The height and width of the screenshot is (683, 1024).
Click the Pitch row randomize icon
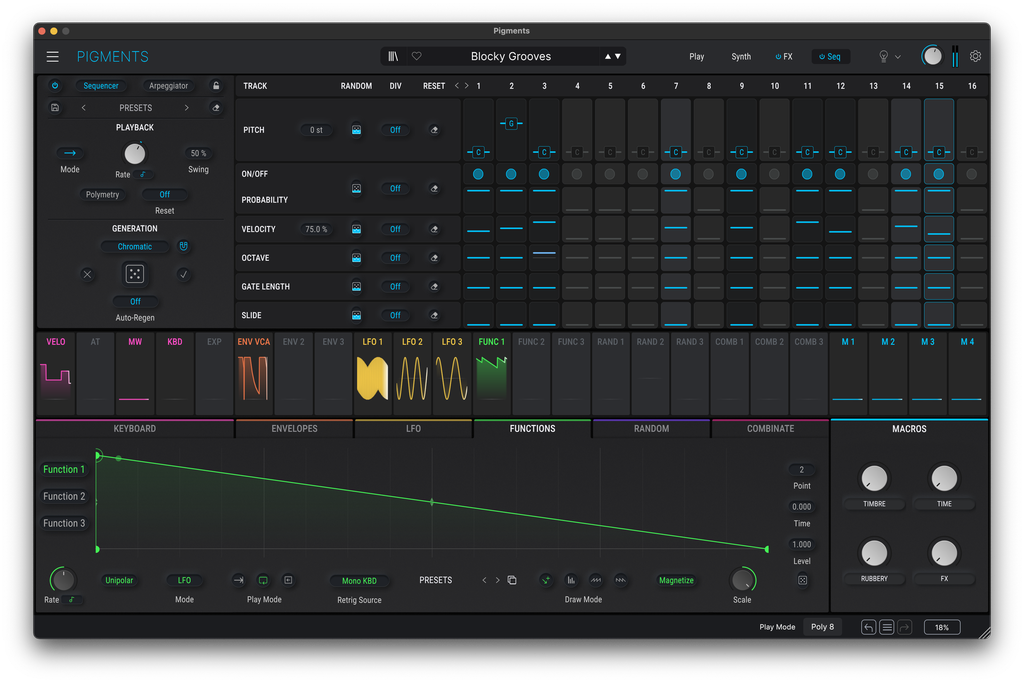coord(357,130)
